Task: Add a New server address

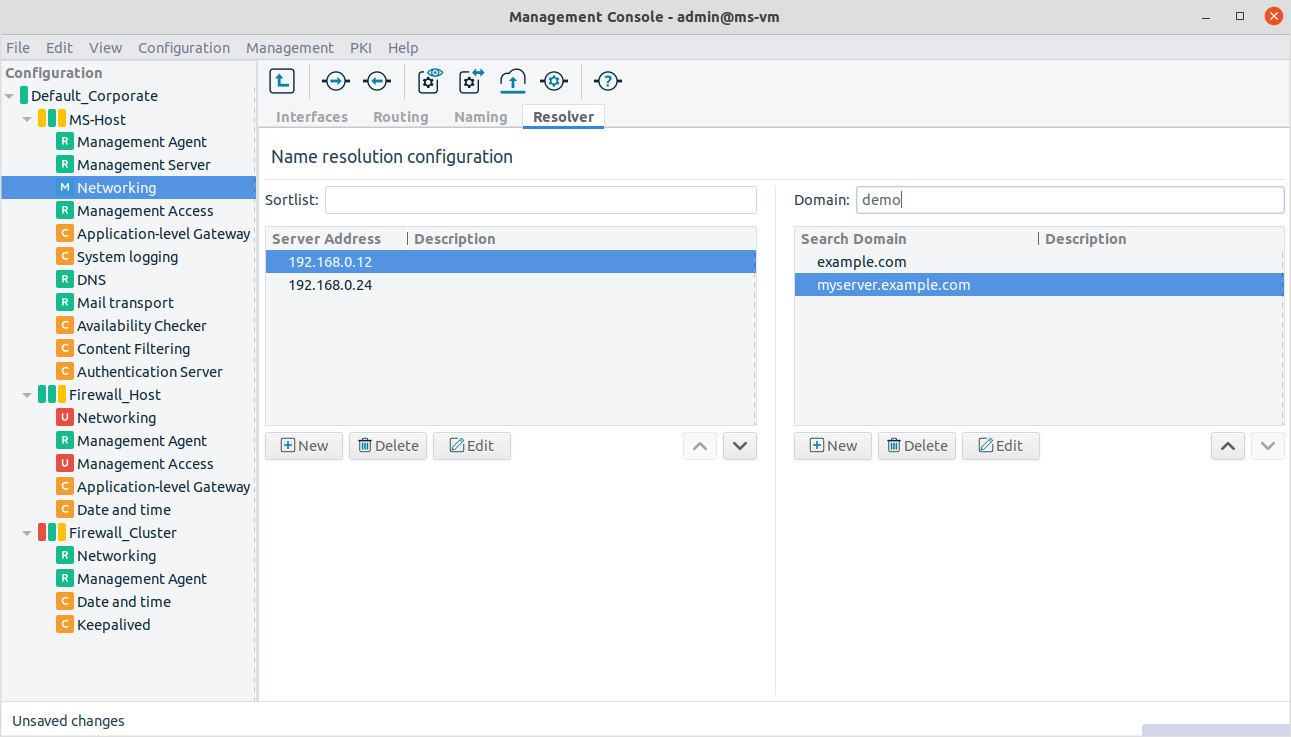Action: click(x=304, y=446)
